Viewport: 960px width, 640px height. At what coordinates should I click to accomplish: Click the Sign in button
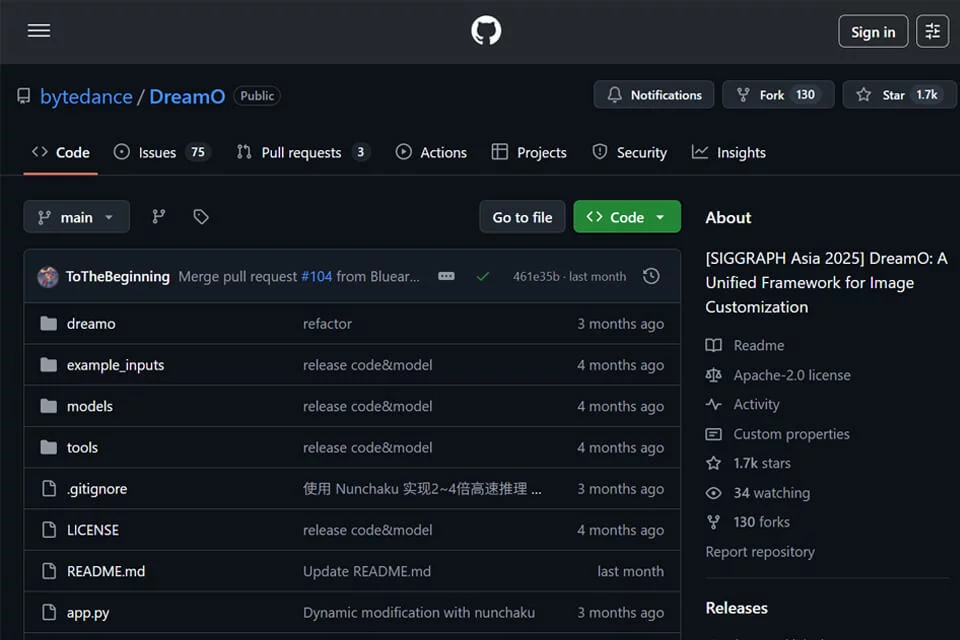pos(873,31)
